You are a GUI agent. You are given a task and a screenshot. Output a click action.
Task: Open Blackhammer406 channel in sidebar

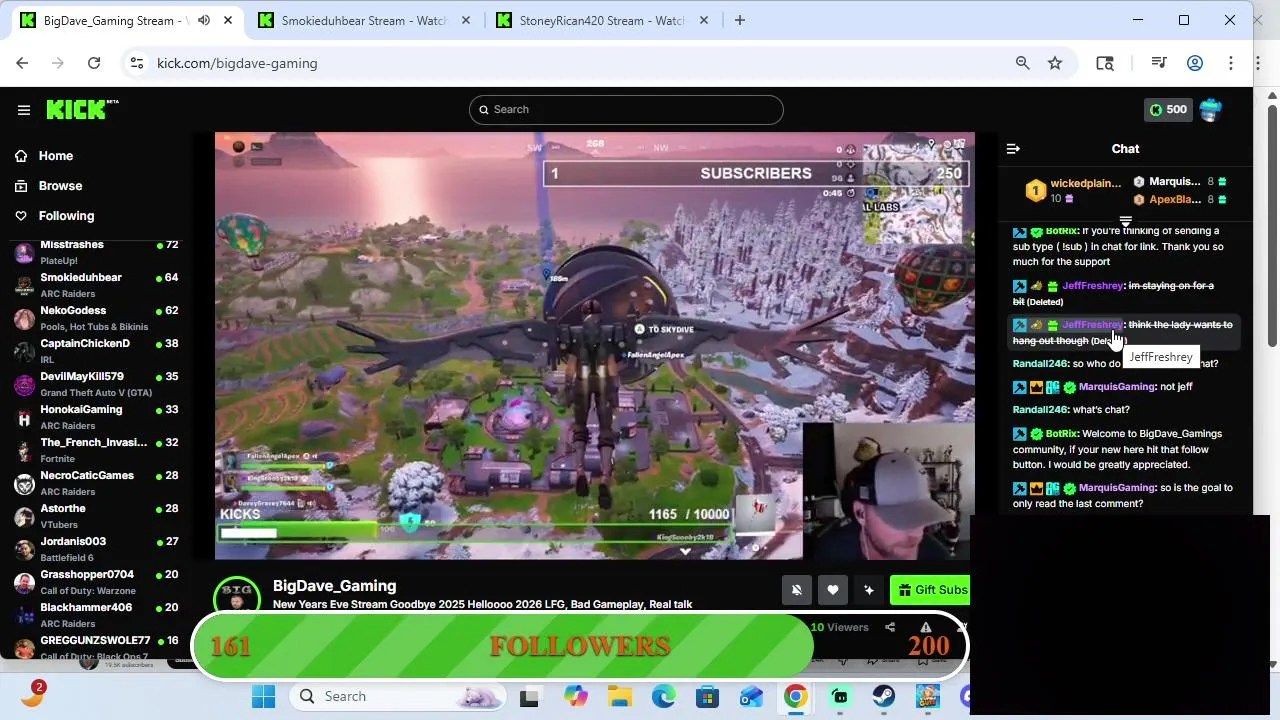tap(97, 615)
